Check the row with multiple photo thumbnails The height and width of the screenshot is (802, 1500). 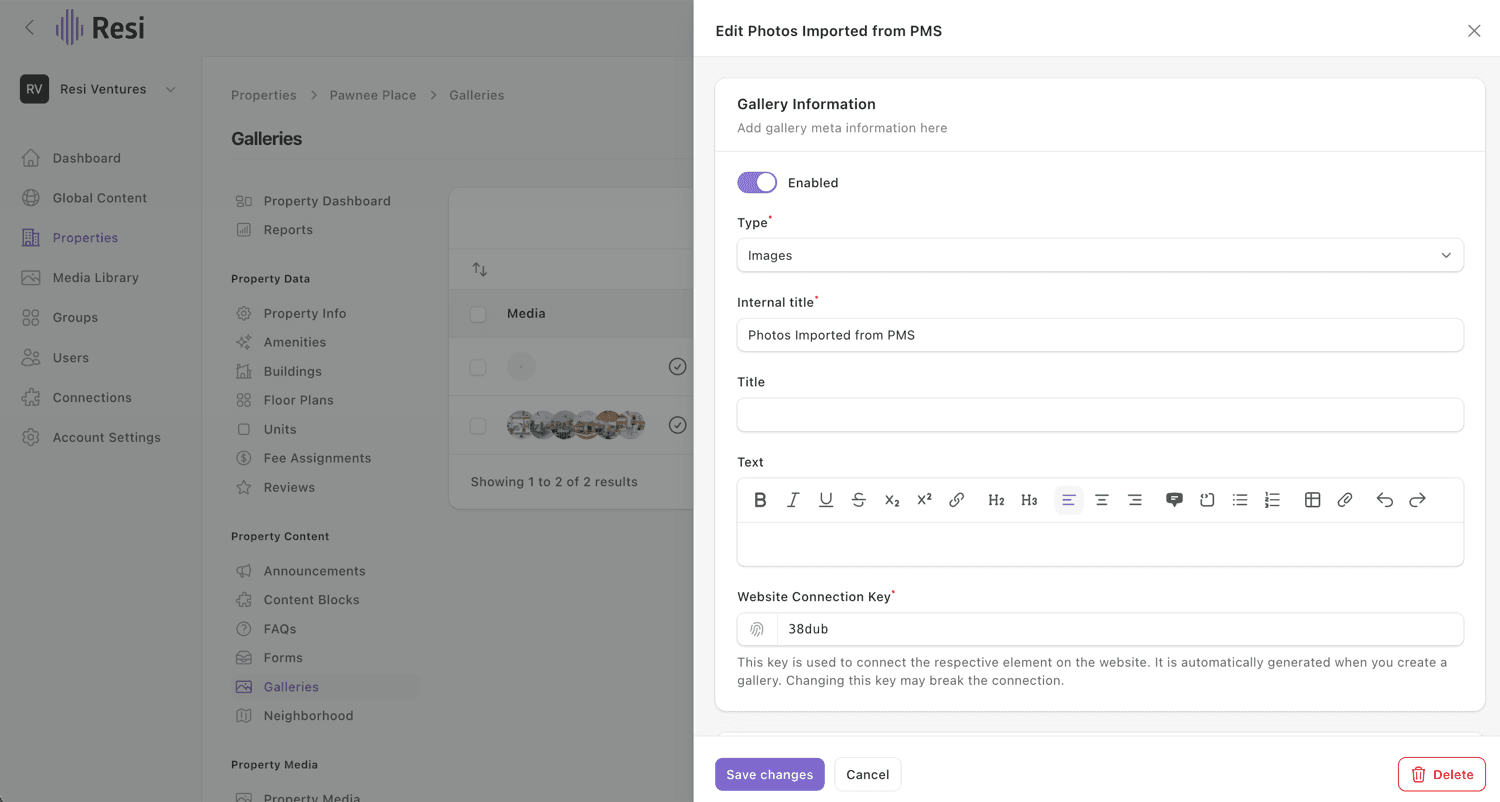pos(478,426)
